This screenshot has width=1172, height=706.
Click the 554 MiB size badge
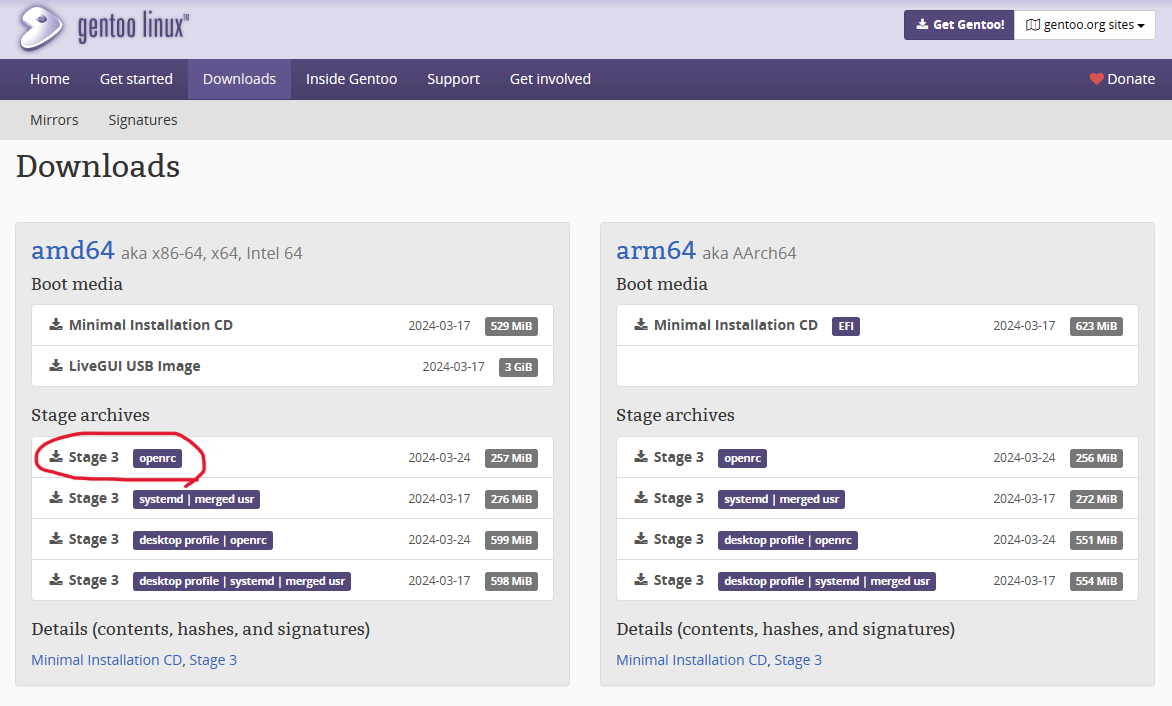point(1097,581)
